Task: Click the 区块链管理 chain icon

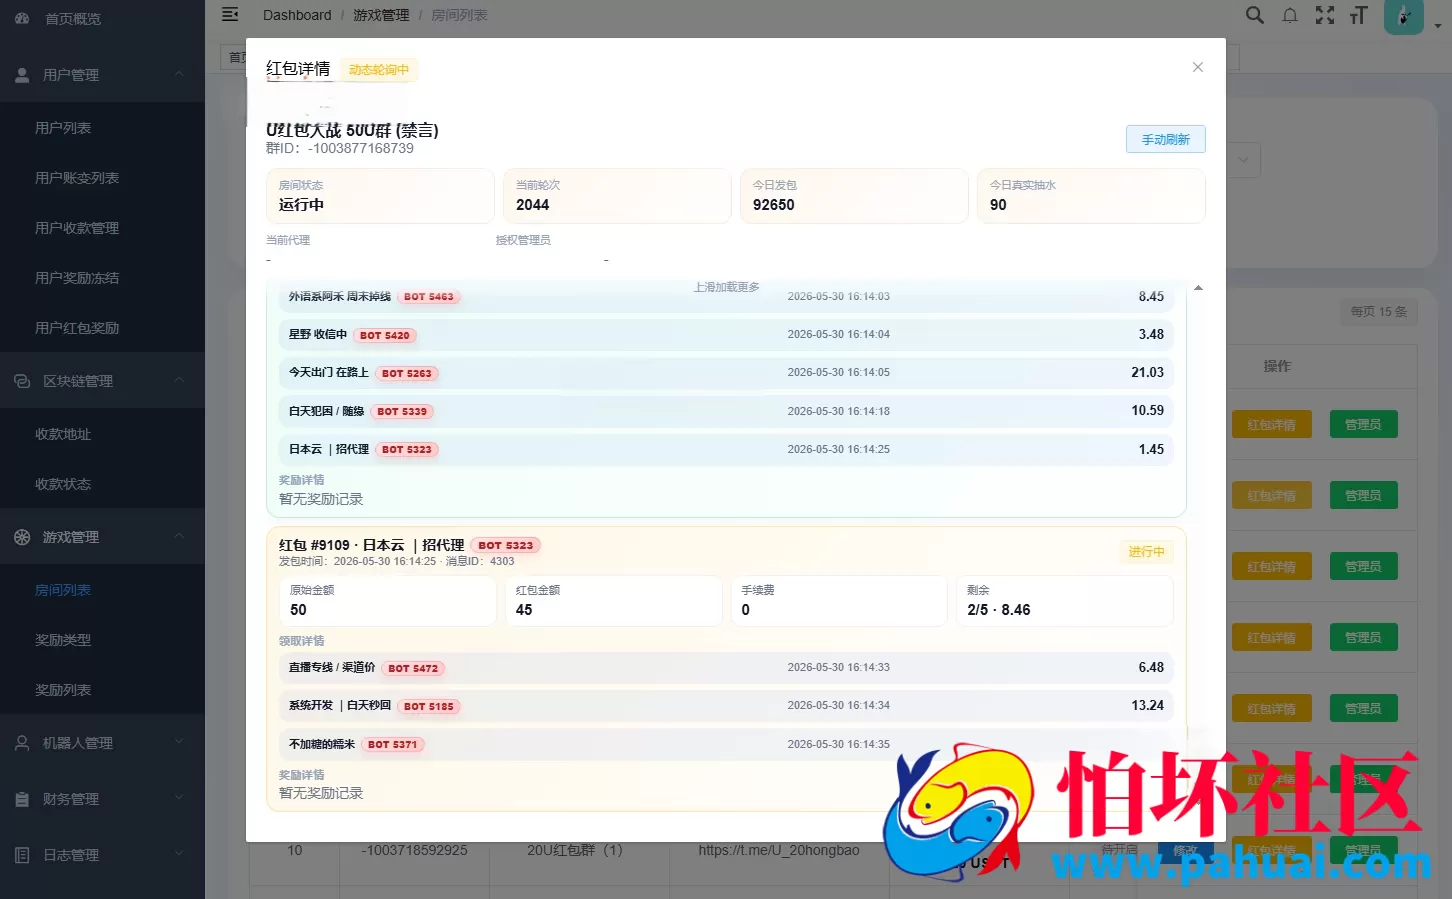Action: 22,381
